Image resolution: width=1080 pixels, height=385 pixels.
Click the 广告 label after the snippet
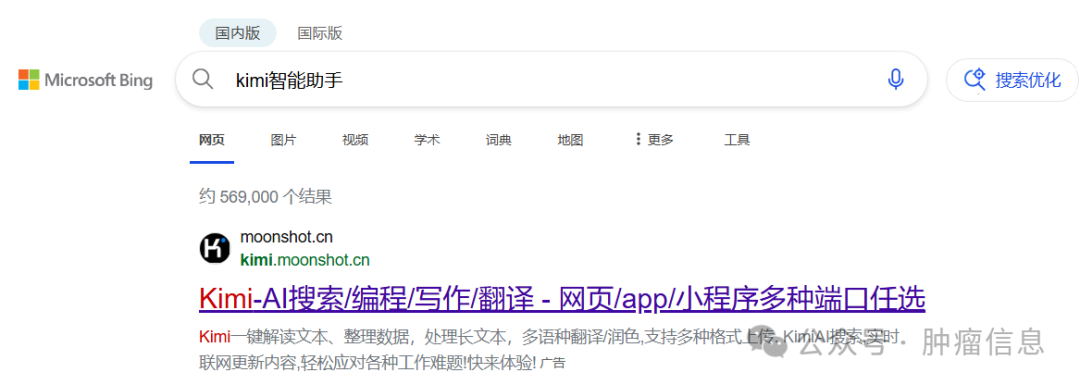tap(552, 362)
